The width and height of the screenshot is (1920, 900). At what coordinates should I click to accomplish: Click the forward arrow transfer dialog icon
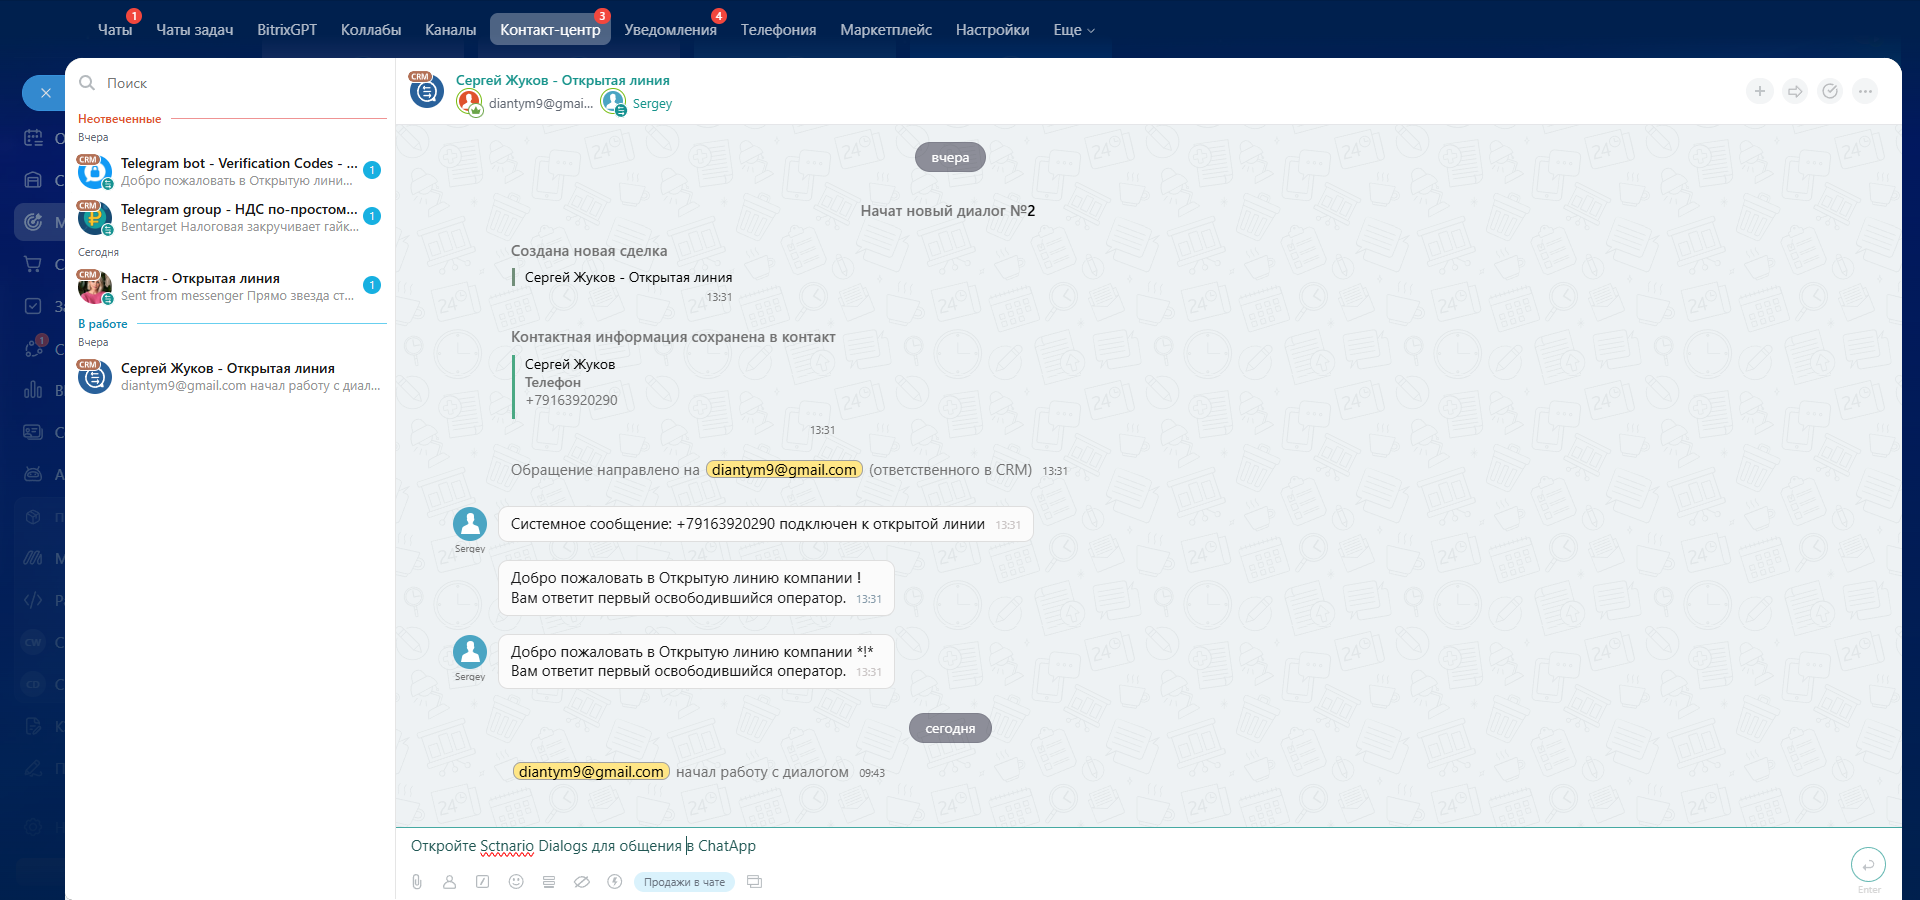[x=1795, y=91]
